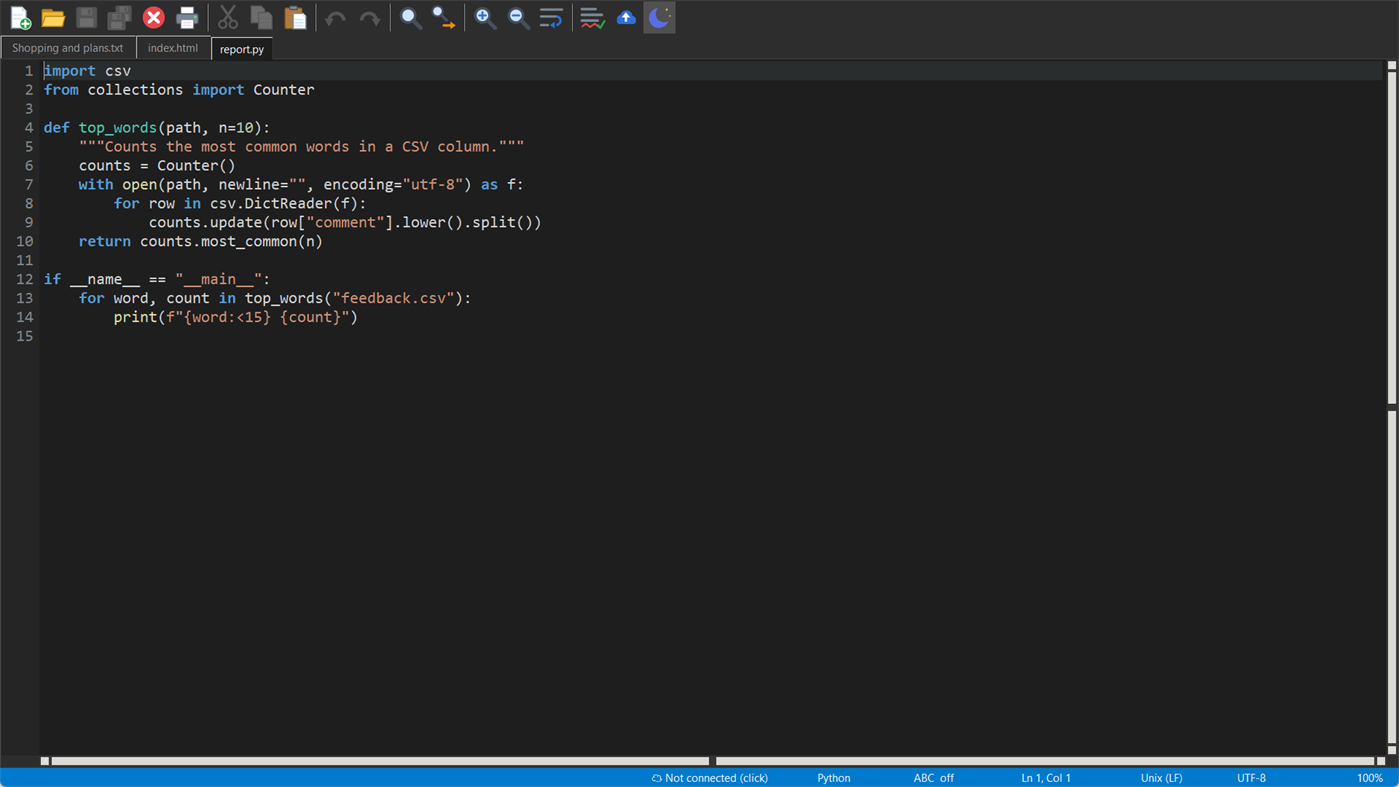Click line number 12 in the gutter
Image resolution: width=1399 pixels, height=787 pixels.
[24, 279]
